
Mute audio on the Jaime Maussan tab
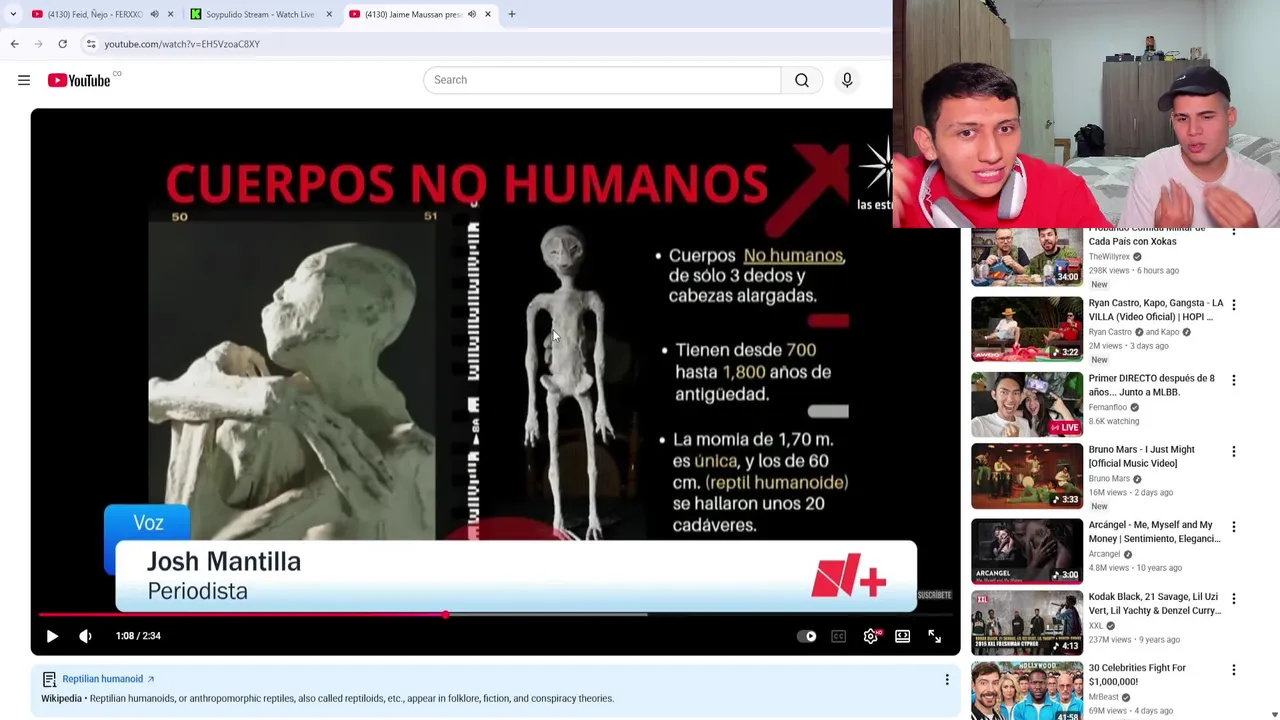tap(472, 14)
